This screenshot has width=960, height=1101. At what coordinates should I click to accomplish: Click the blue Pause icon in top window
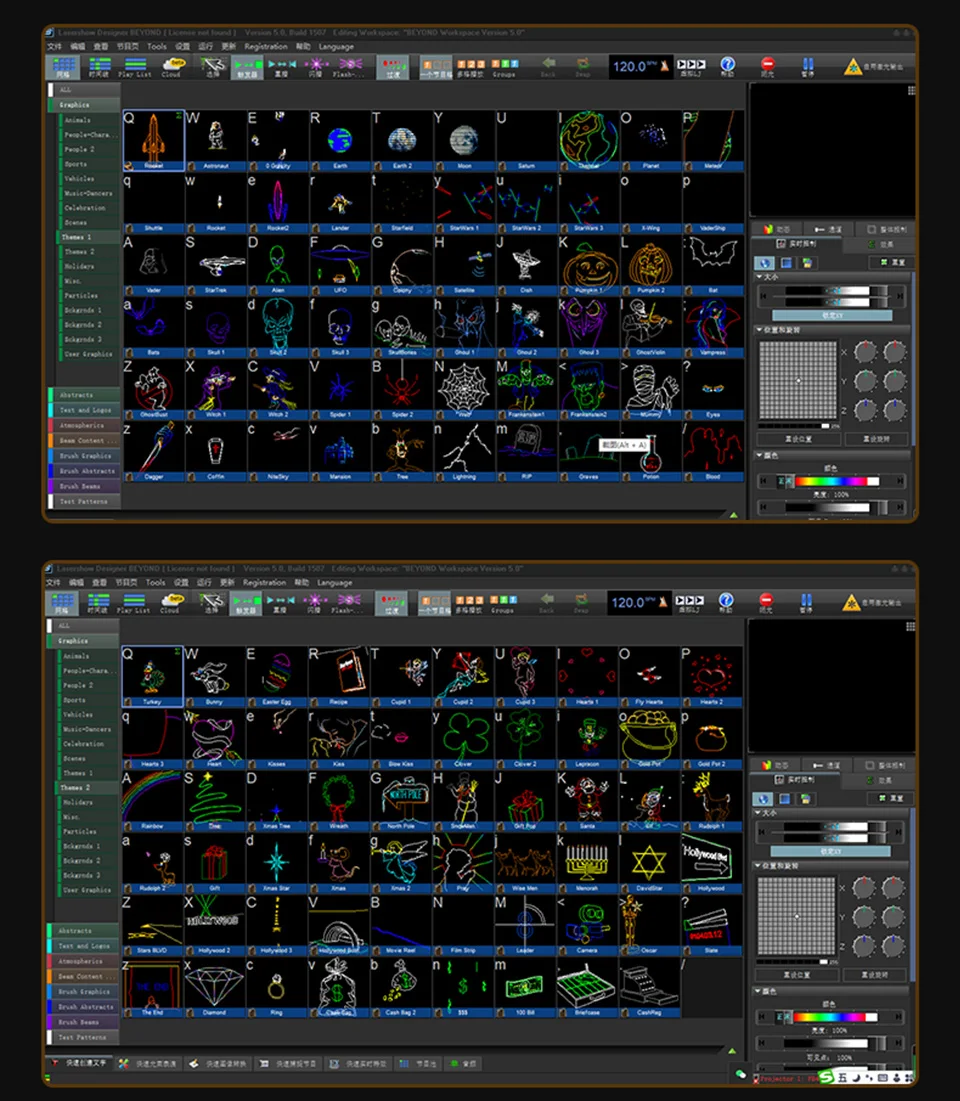point(808,67)
